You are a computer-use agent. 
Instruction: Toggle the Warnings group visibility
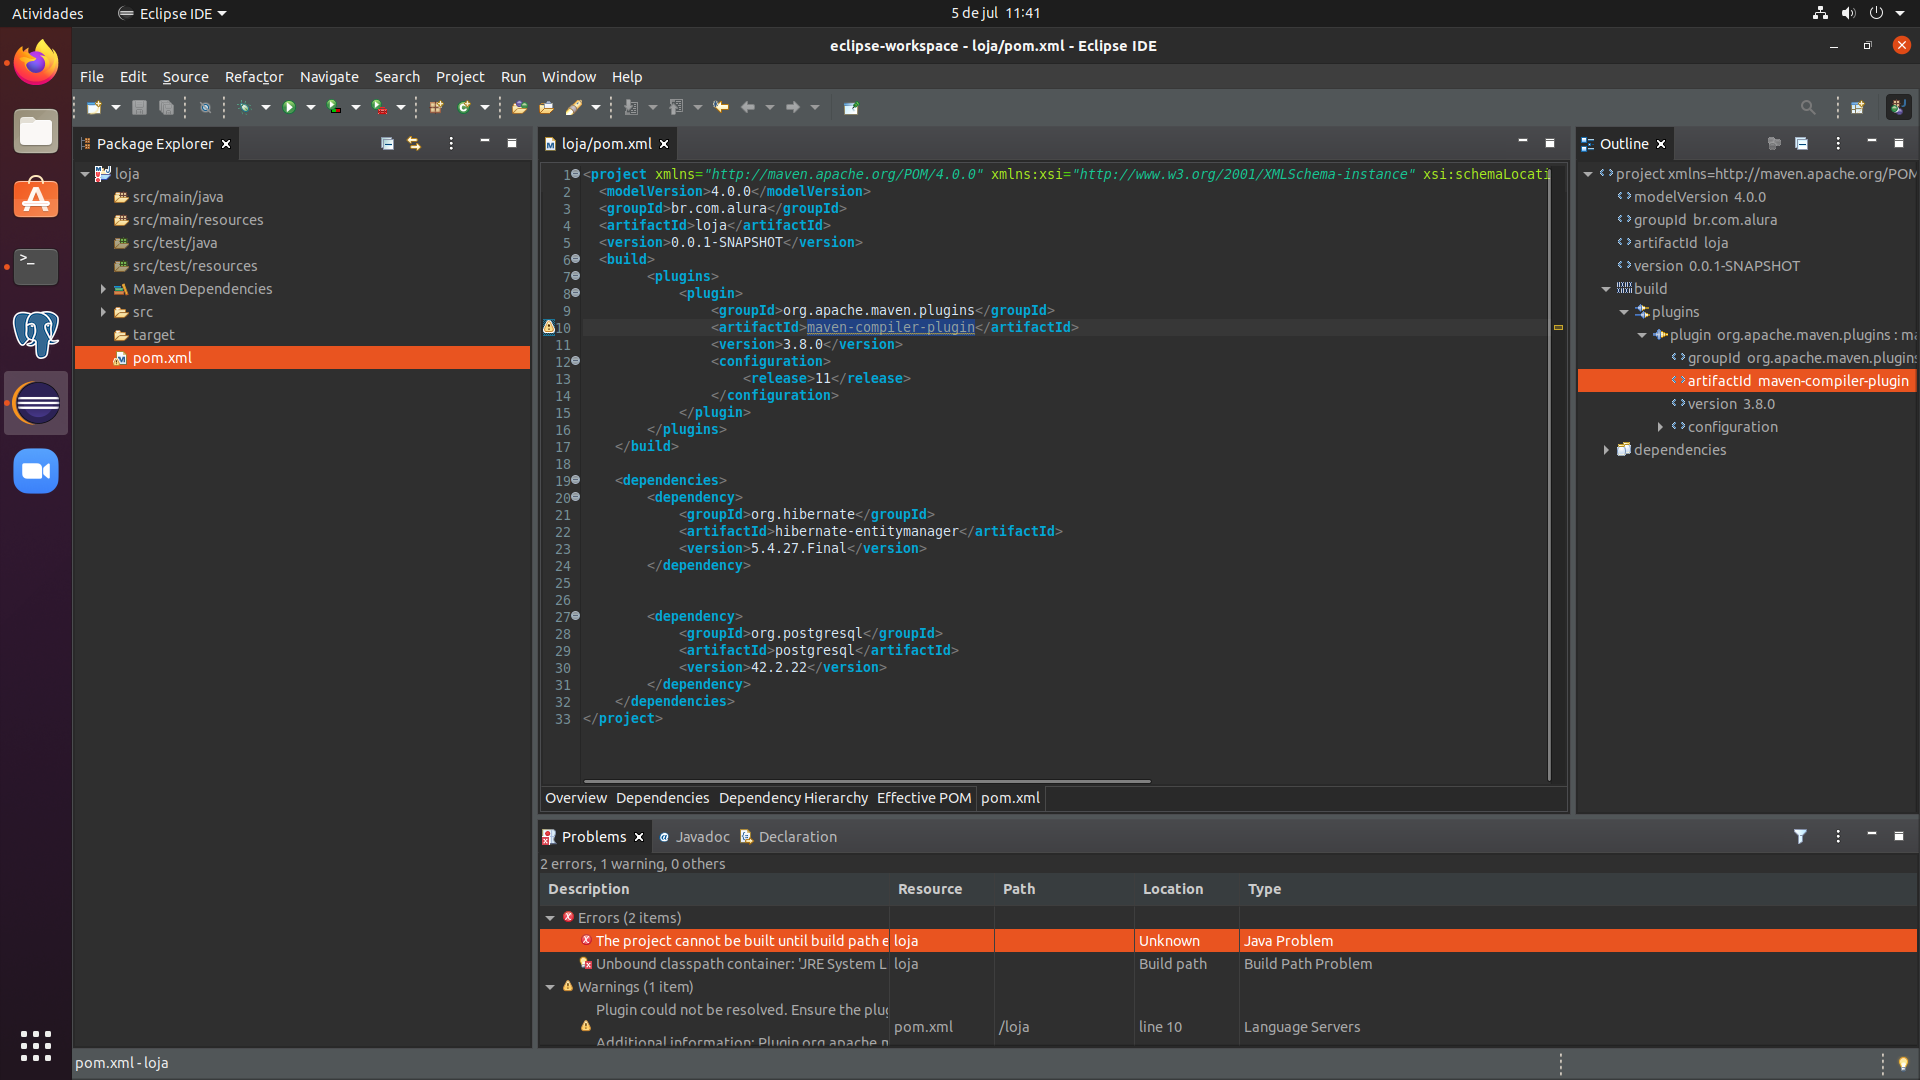pyautogui.click(x=551, y=986)
